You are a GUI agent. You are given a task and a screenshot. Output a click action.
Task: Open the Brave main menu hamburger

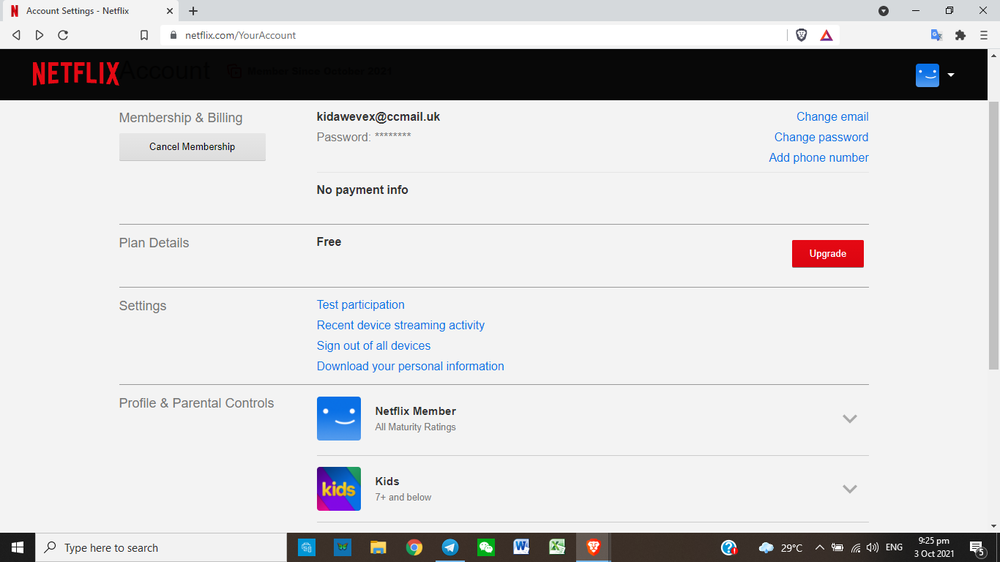pyautogui.click(x=984, y=35)
